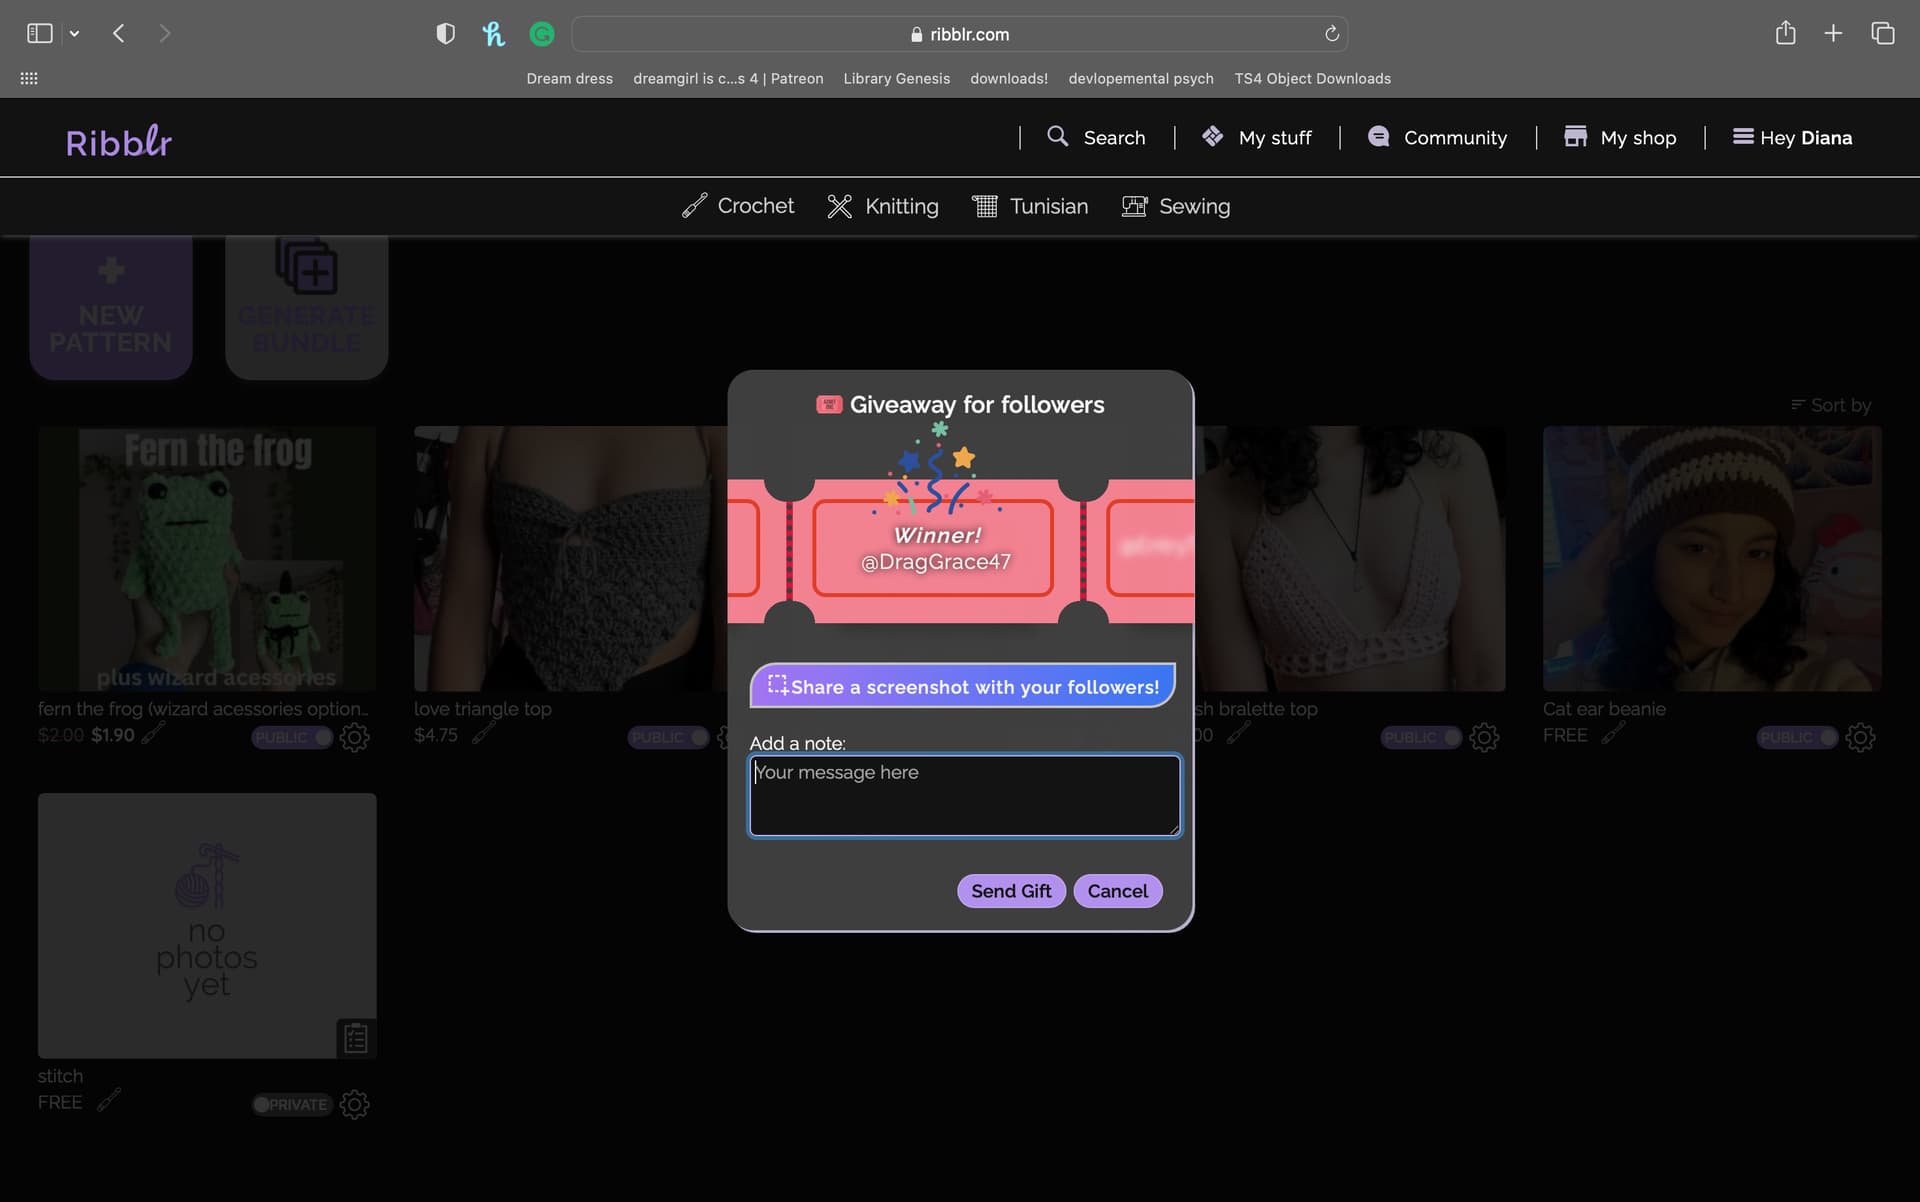Toggle stitch pattern from PRIVATE
This screenshot has width=1920, height=1202.
(291, 1105)
